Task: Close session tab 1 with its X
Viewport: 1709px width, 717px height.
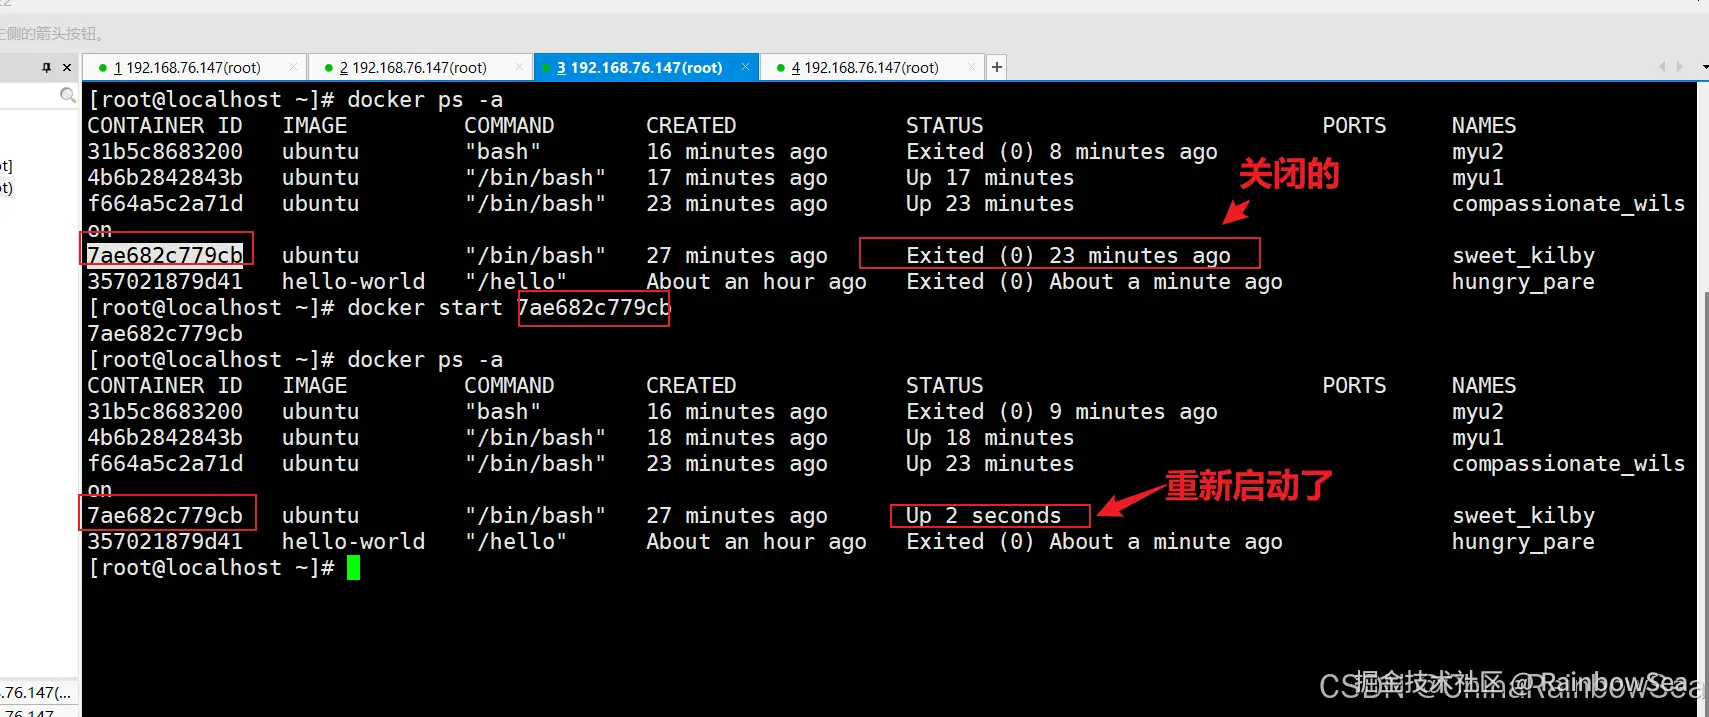Action: 293,67
